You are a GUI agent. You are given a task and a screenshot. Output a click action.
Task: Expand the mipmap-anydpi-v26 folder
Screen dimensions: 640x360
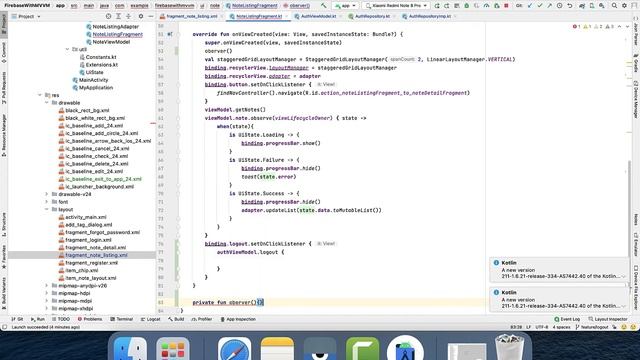pyautogui.click(x=47, y=286)
